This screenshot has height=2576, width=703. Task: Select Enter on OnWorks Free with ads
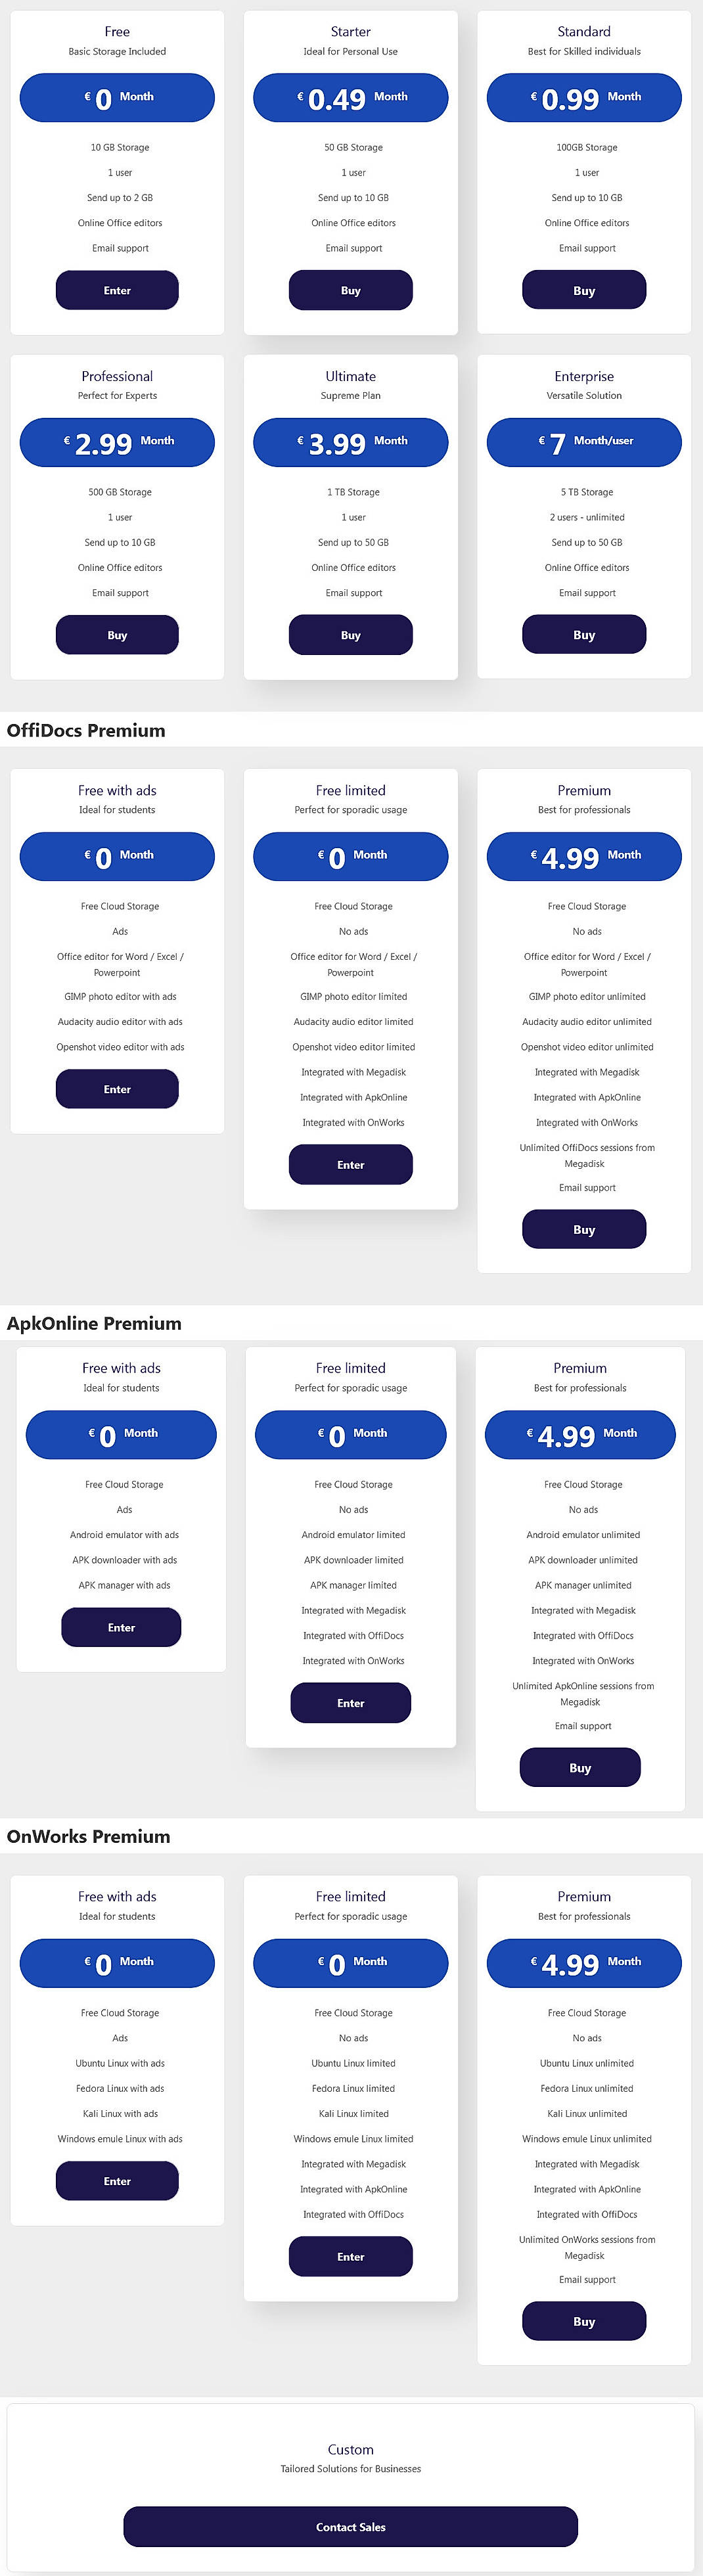pos(117,2181)
